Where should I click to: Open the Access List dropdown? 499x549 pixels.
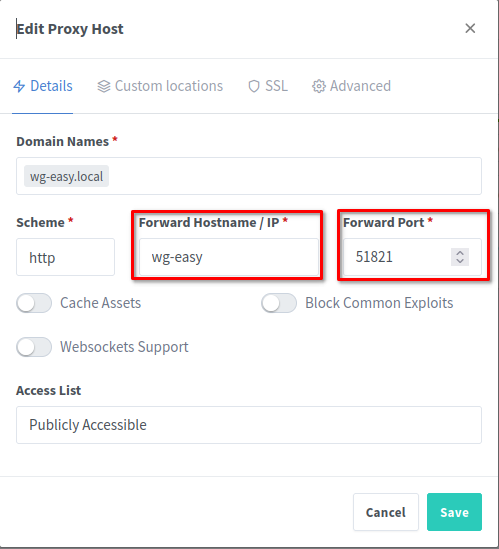click(x=249, y=425)
